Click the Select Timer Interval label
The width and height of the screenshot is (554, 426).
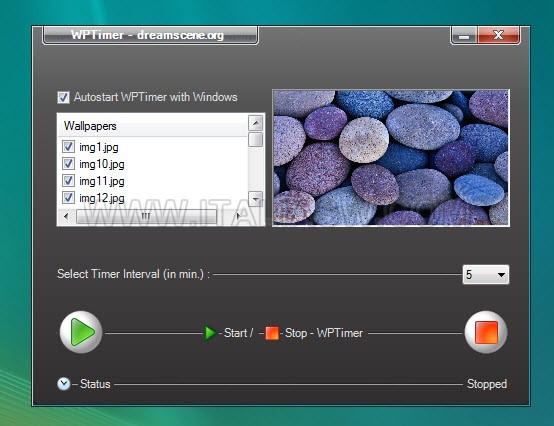coord(134,274)
